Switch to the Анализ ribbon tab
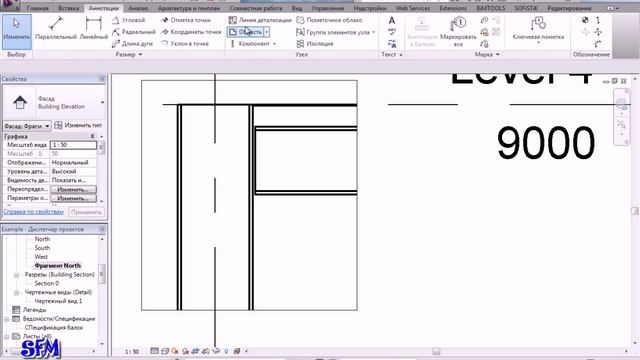The height and width of the screenshot is (360, 640). click(x=138, y=8)
